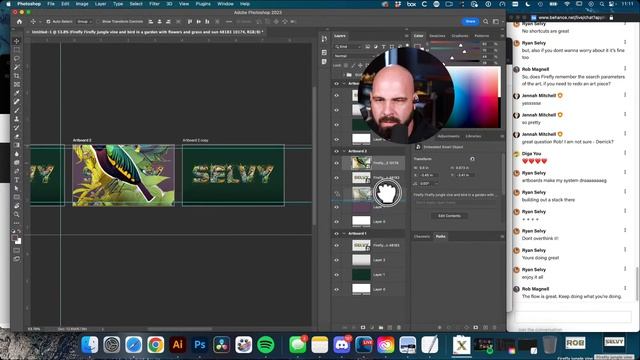This screenshot has height=360, width=640.
Task: Select the Path Selection arrow tool
Action: (x=17, y=189)
